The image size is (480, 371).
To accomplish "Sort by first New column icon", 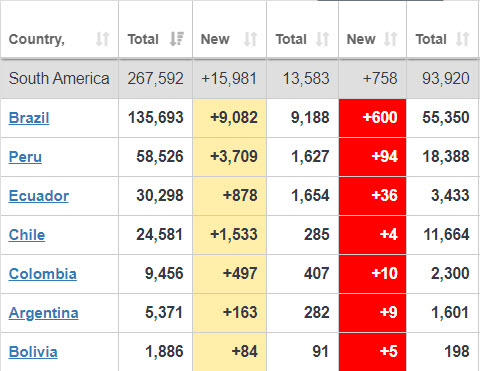I will tap(250, 39).
